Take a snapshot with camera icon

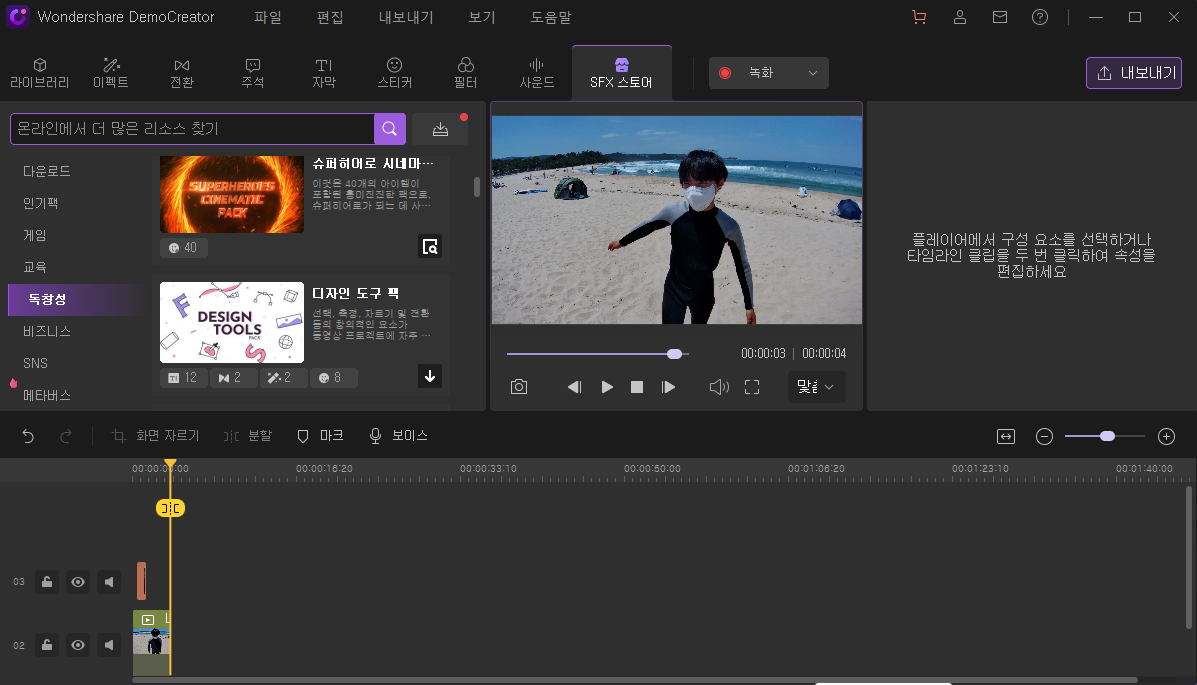pyautogui.click(x=519, y=387)
